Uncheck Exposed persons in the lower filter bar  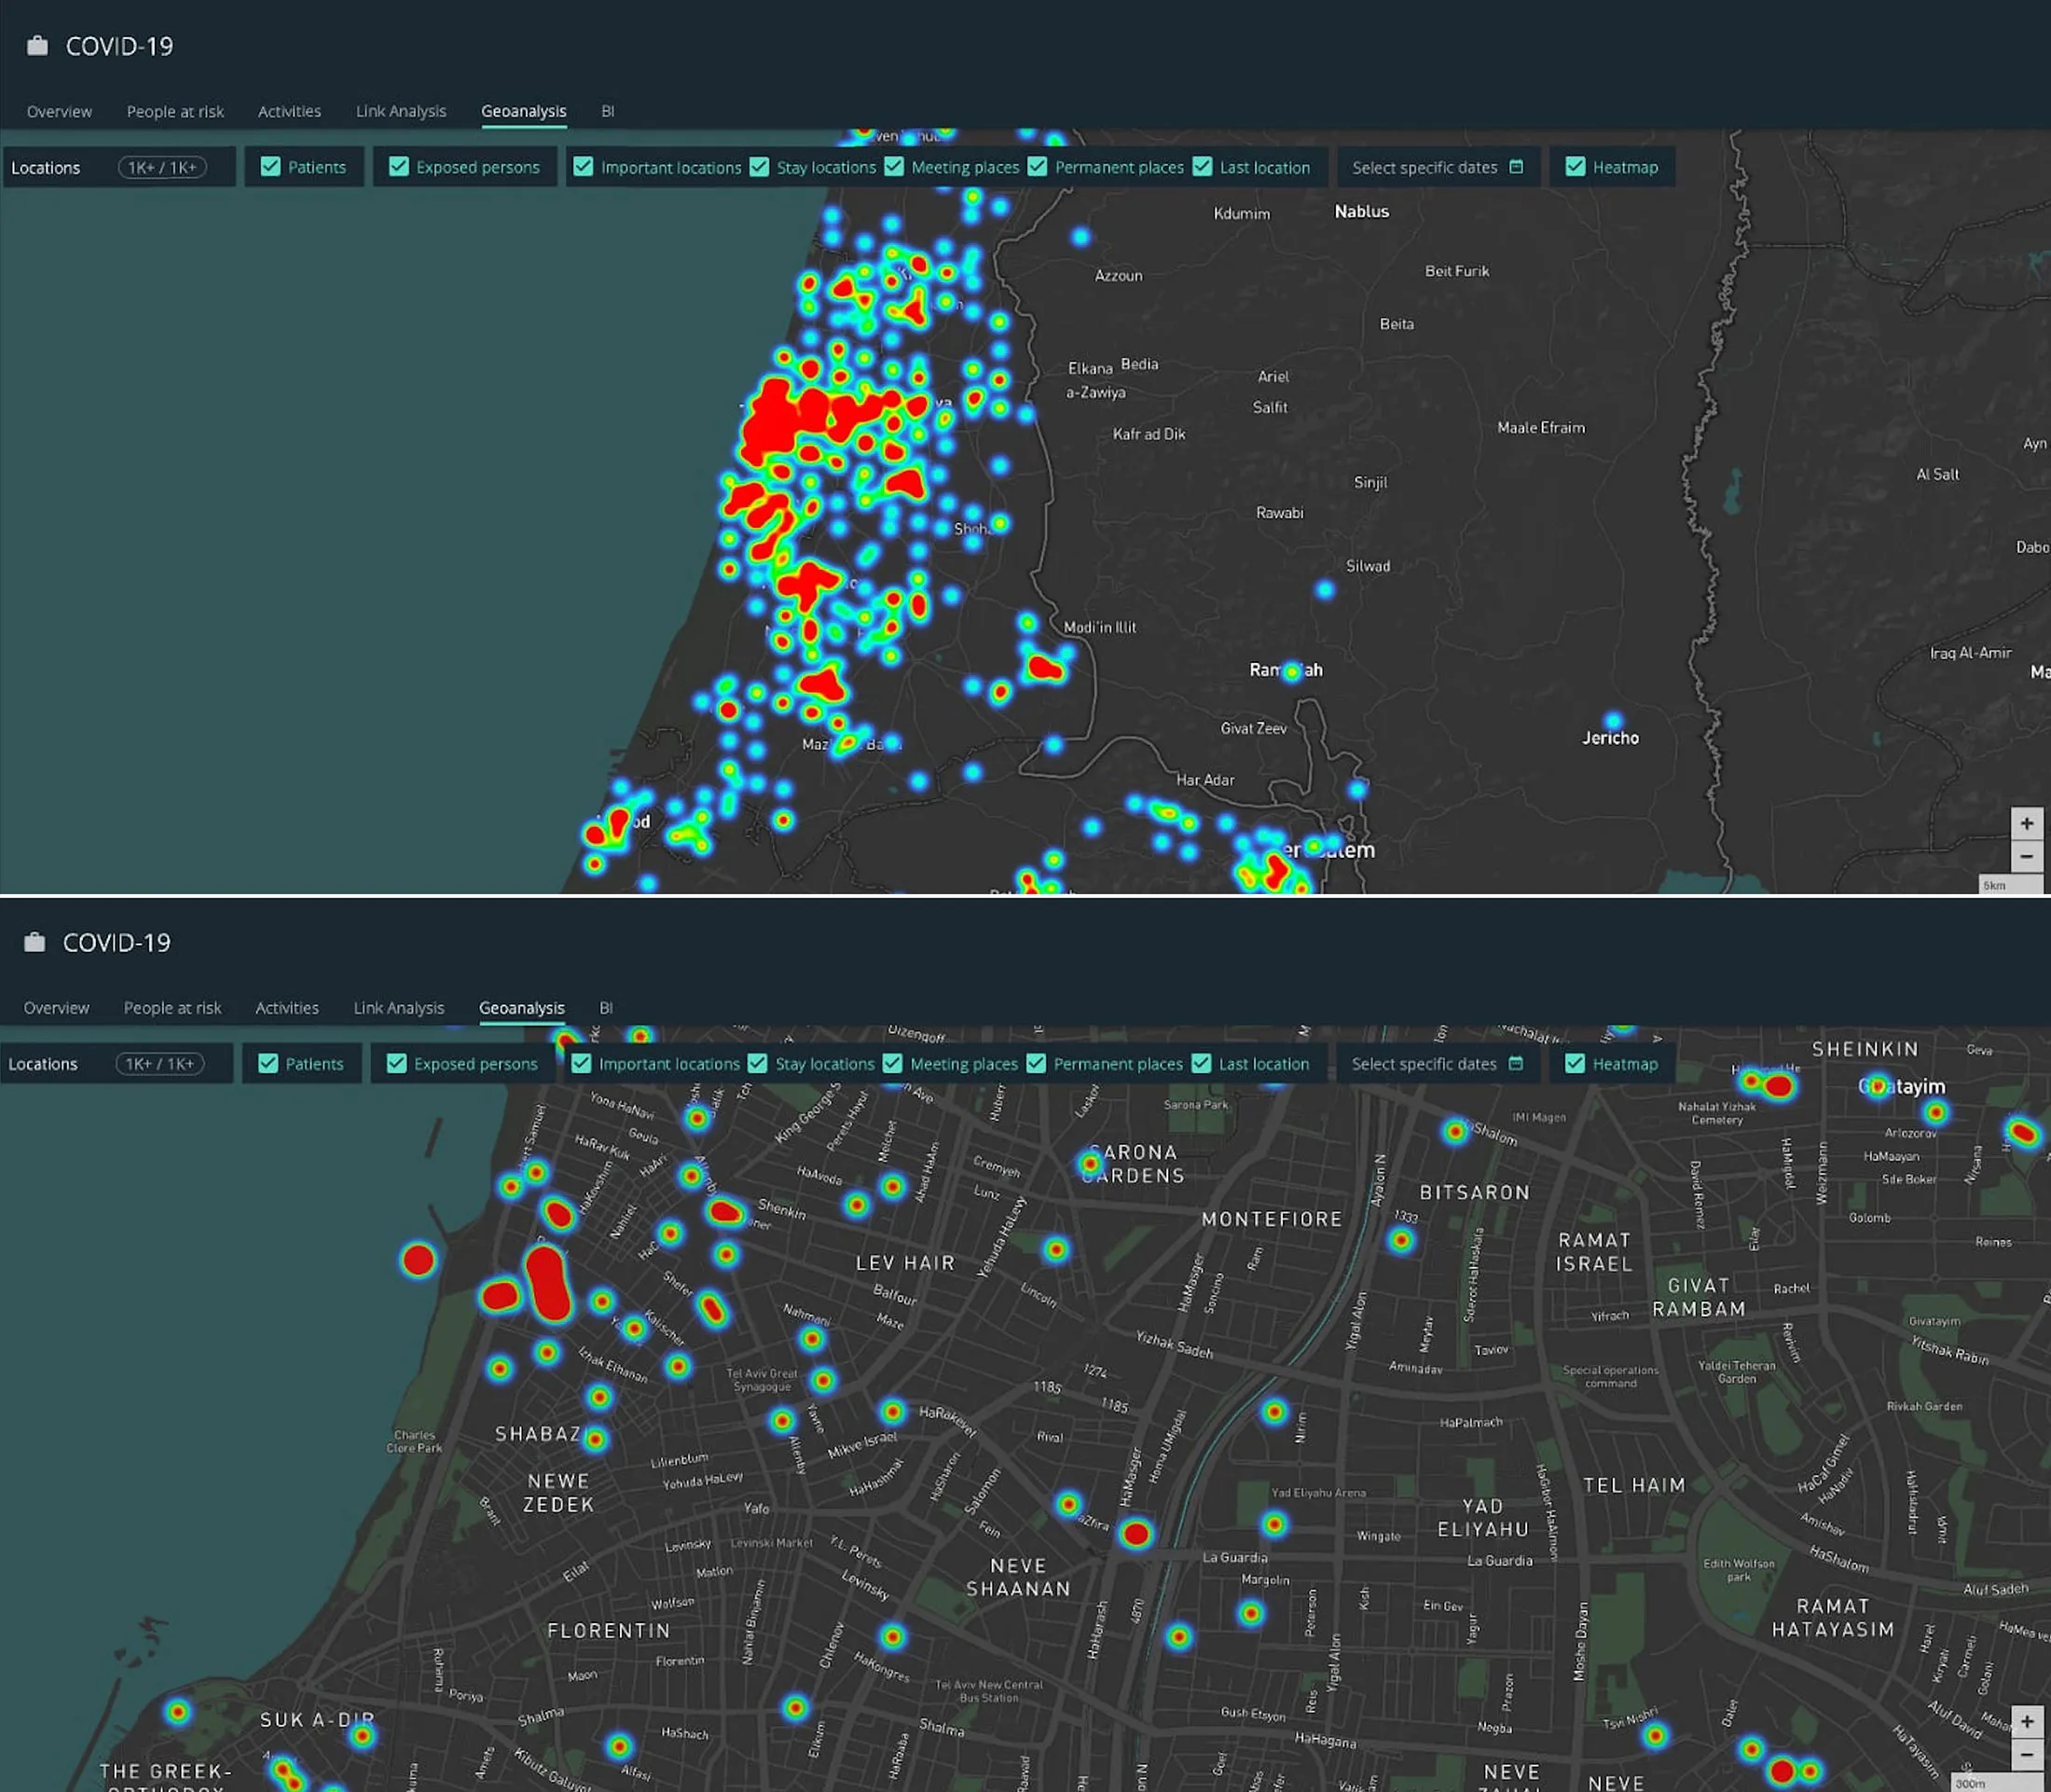[397, 1063]
